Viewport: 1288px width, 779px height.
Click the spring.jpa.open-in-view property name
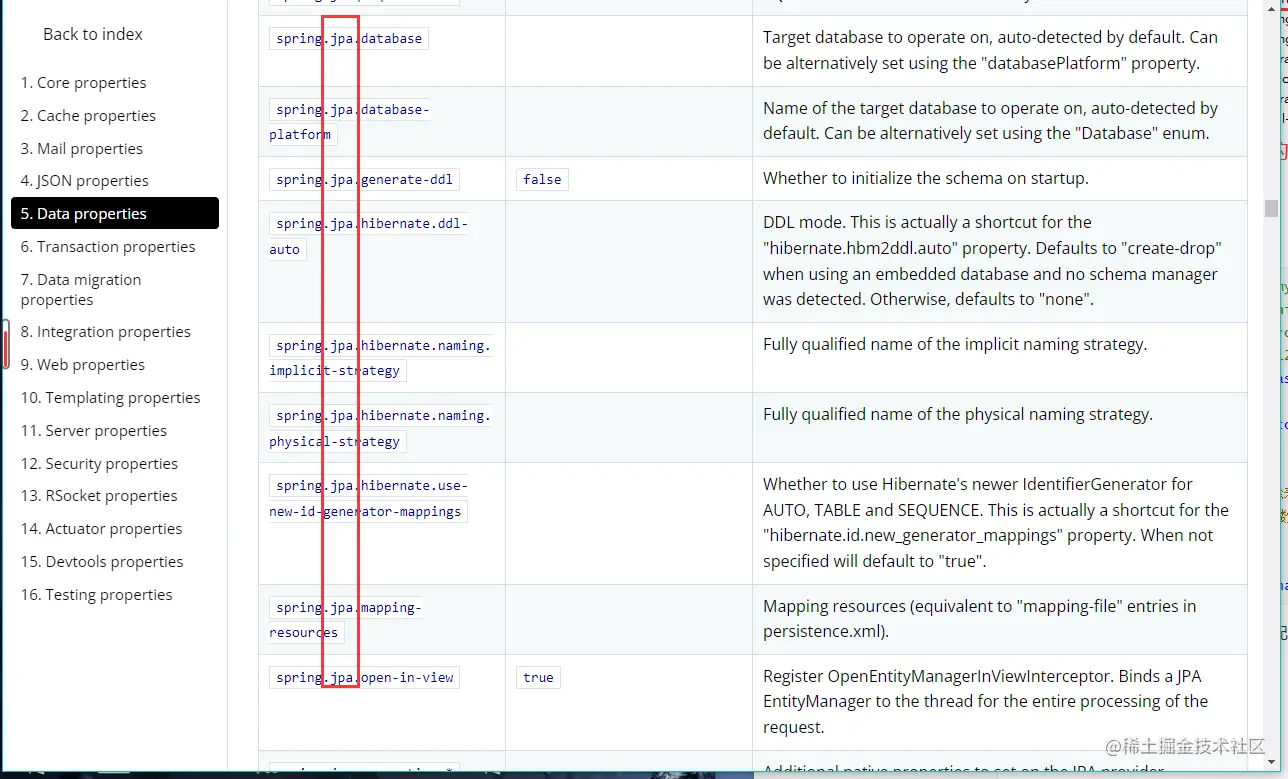click(x=364, y=678)
